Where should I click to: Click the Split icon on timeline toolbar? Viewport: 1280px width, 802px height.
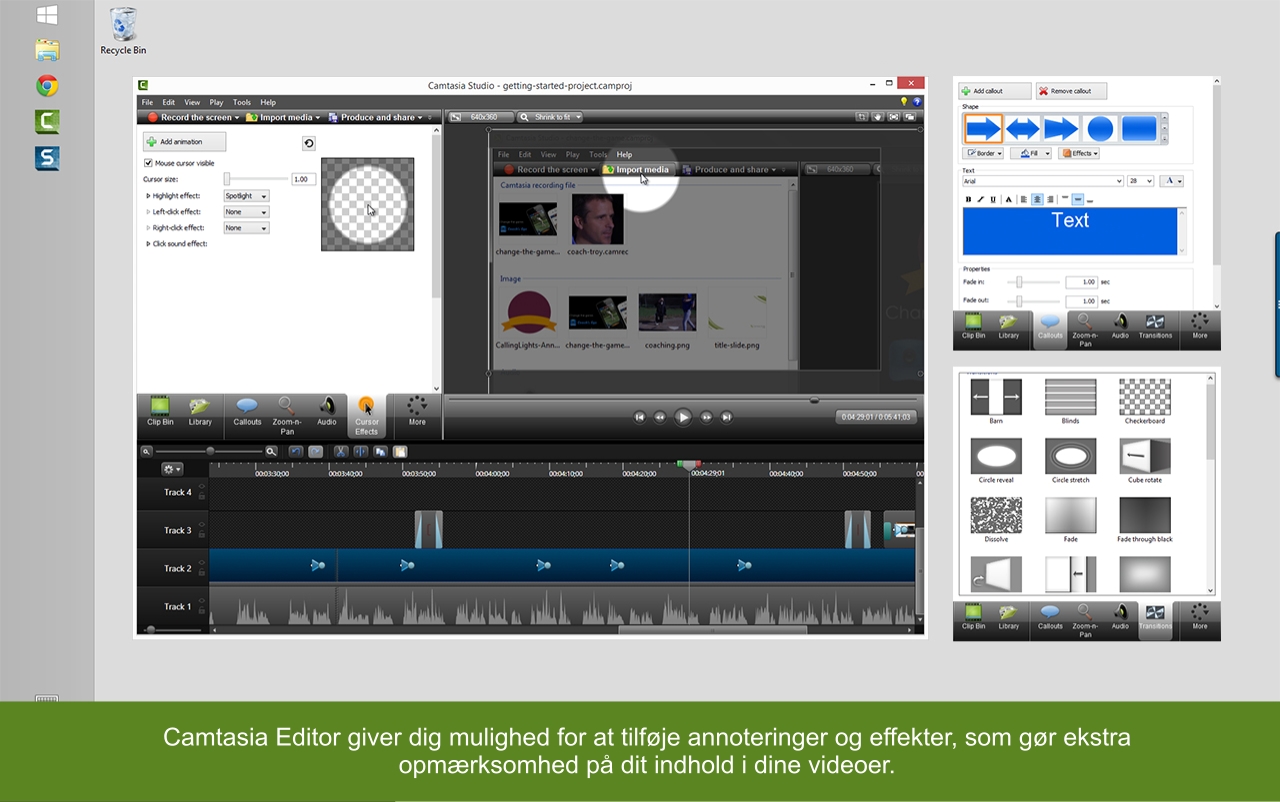coord(360,452)
